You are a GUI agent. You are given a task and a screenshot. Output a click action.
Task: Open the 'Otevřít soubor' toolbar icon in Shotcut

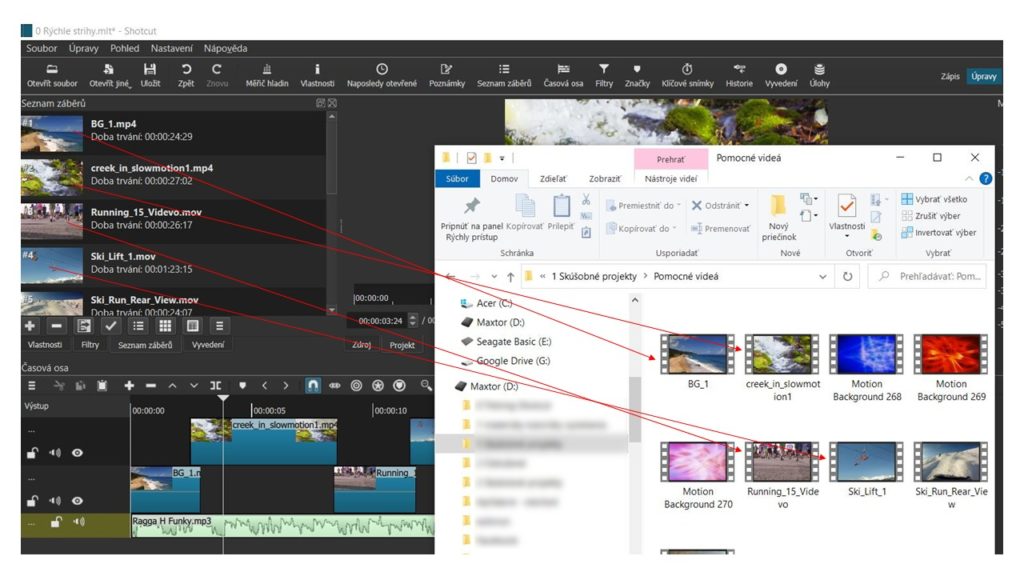[52, 75]
